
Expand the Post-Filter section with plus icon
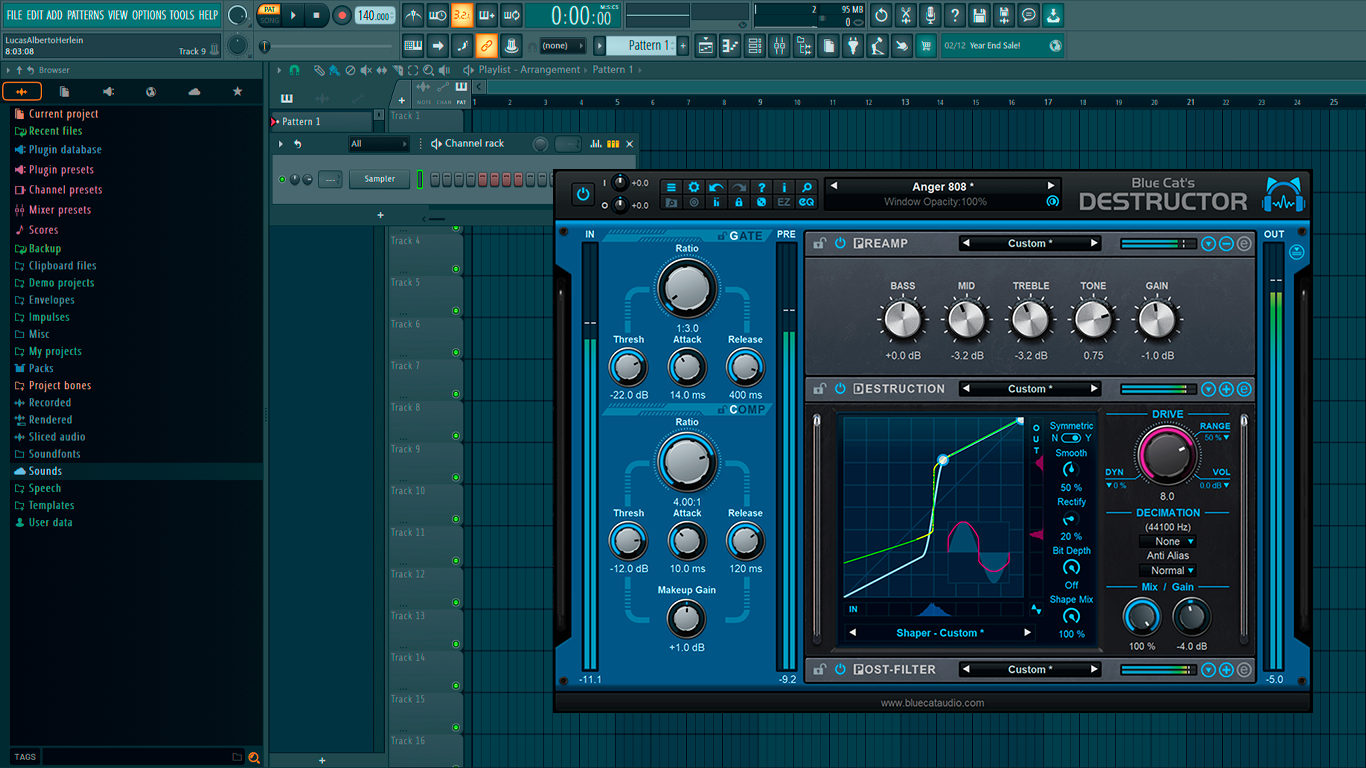1227,670
